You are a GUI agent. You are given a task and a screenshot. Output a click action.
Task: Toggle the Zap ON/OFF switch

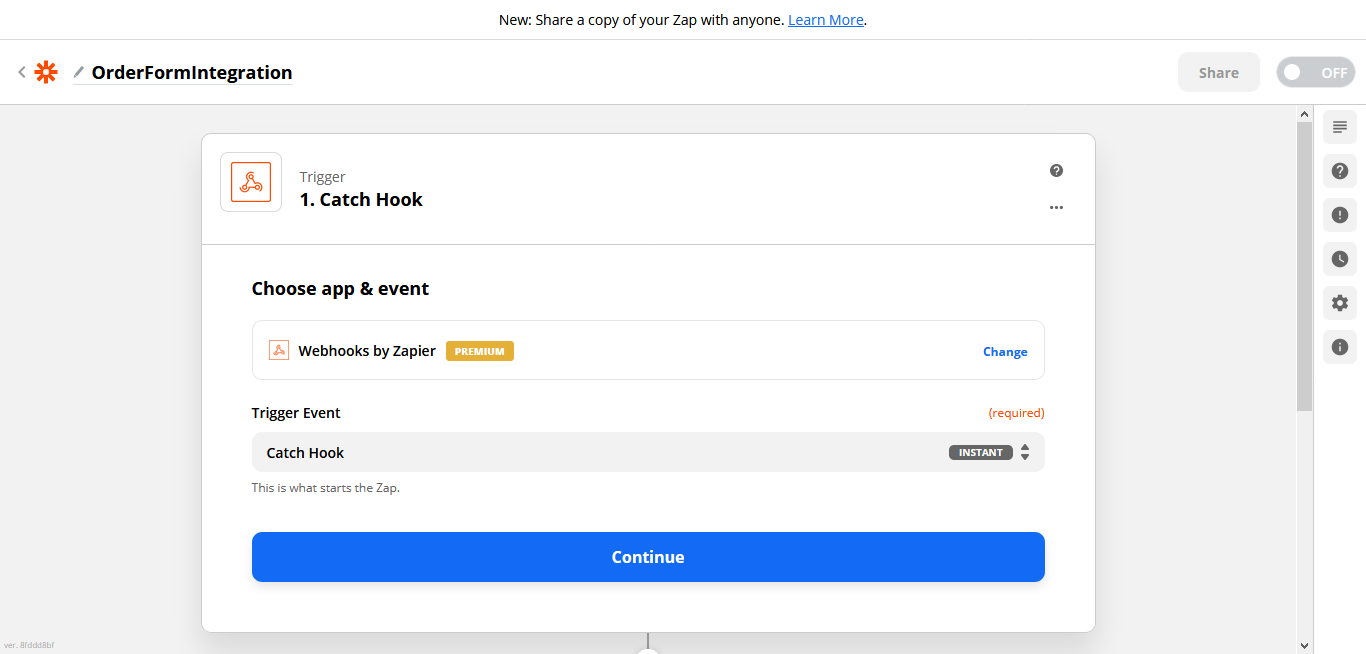pyautogui.click(x=1315, y=72)
